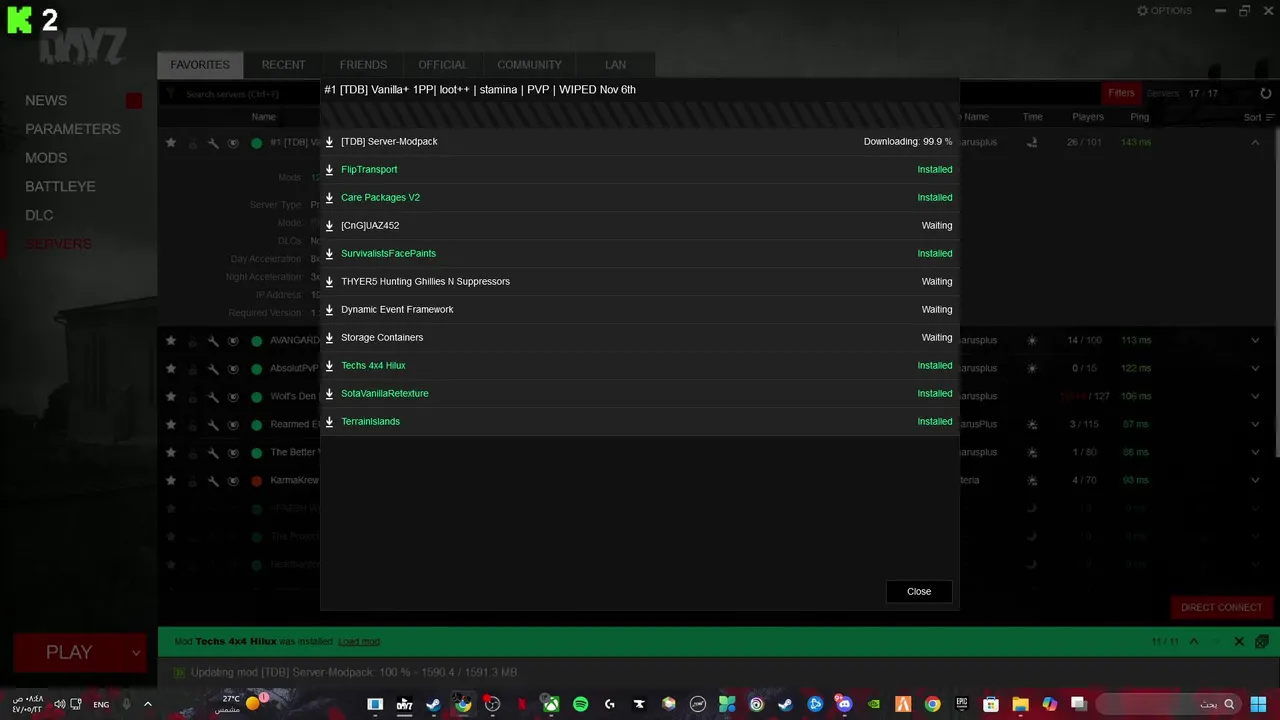Click OPTIONS gear in title bar
Screen dimensions: 1280x720
pos(1164,11)
